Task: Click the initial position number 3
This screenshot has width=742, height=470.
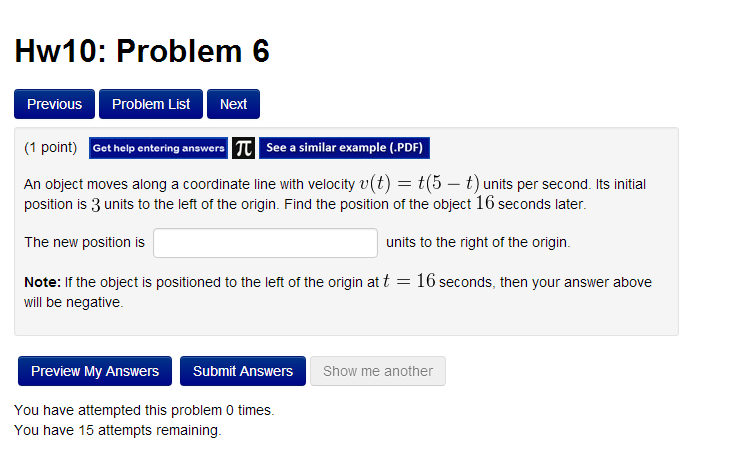Action: coord(95,204)
